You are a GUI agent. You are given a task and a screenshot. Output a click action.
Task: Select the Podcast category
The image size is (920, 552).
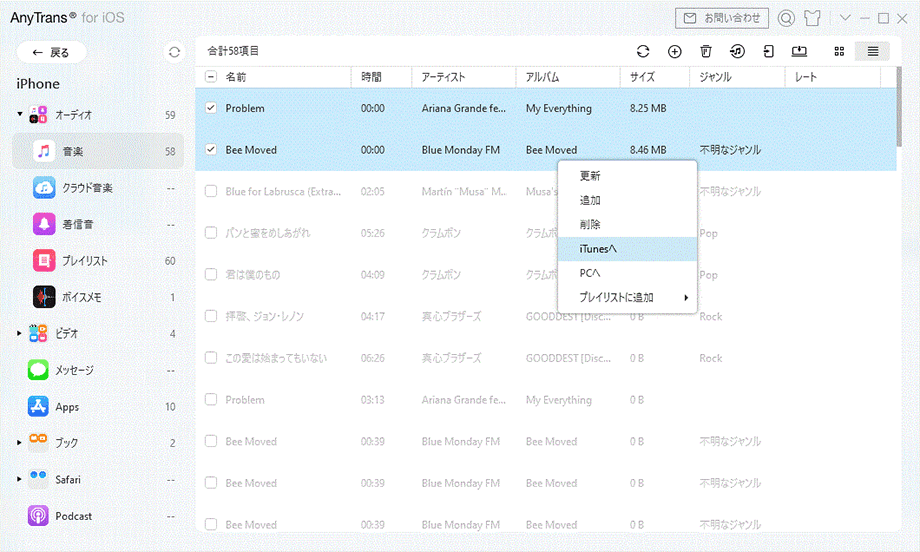point(98,516)
